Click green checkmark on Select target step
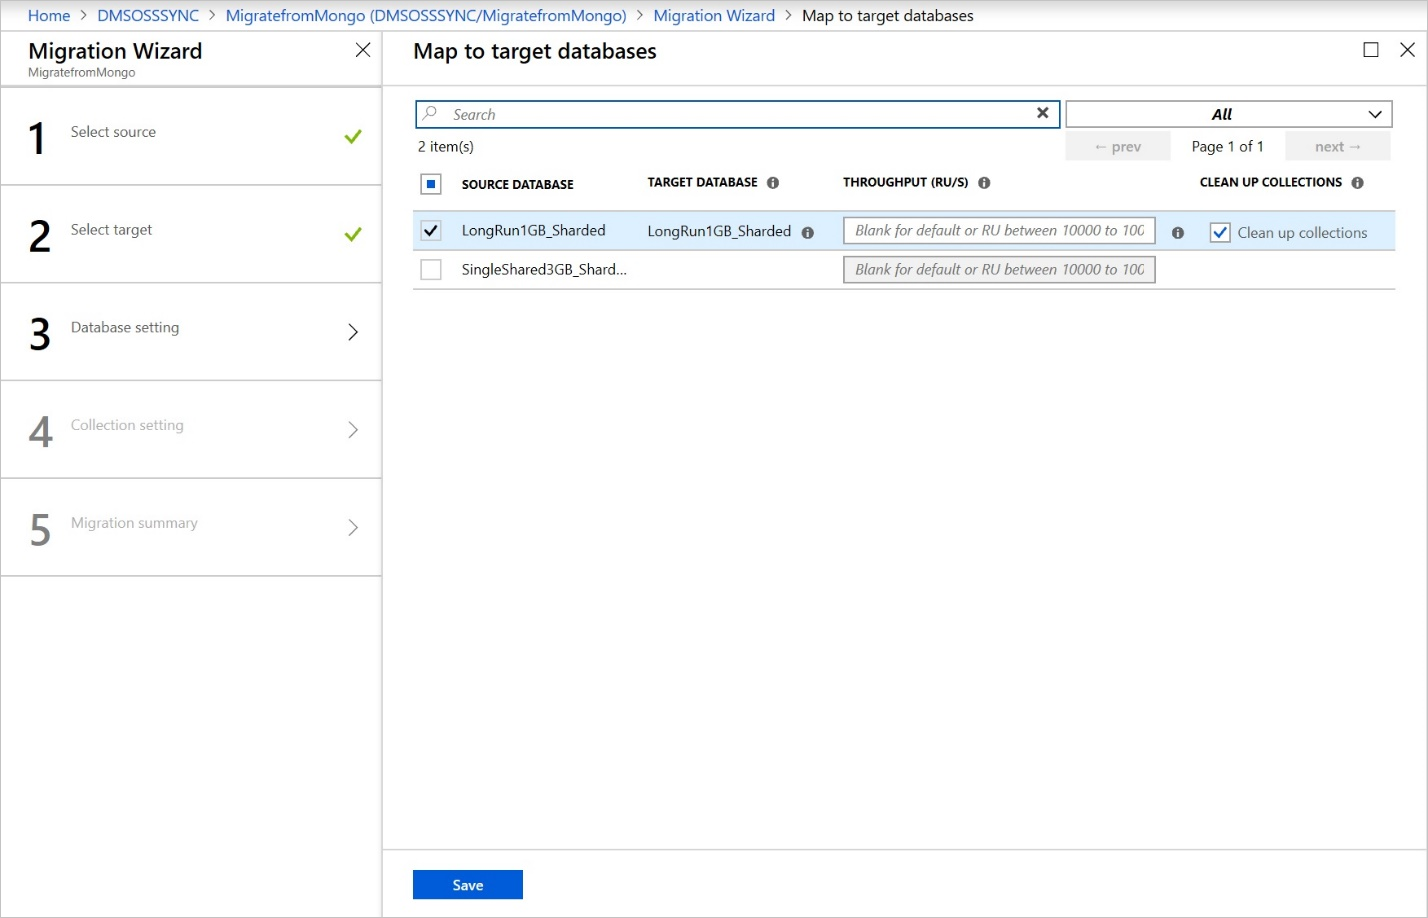This screenshot has height=918, width=1428. click(353, 234)
